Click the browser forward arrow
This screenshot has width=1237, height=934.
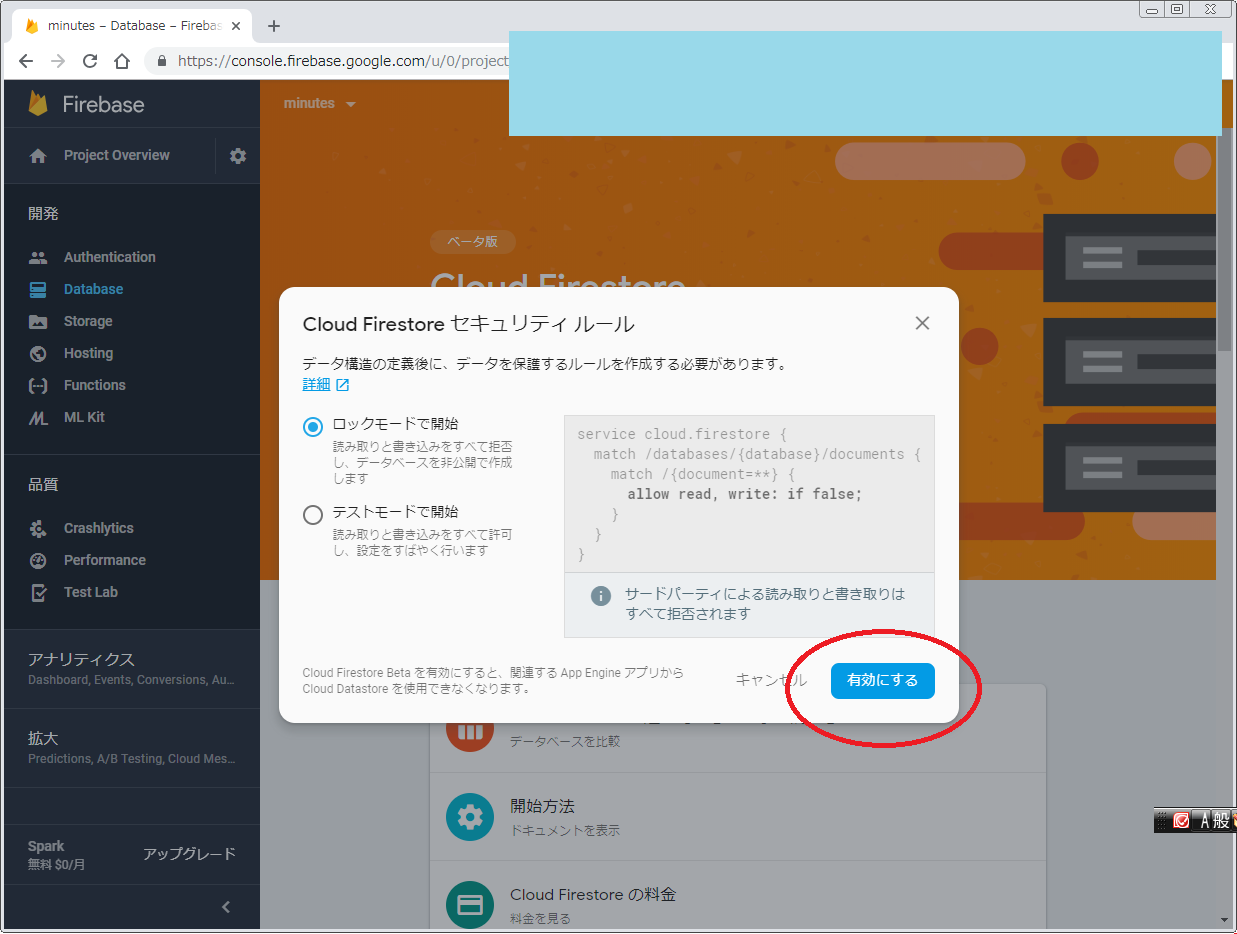[x=58, y=61]
